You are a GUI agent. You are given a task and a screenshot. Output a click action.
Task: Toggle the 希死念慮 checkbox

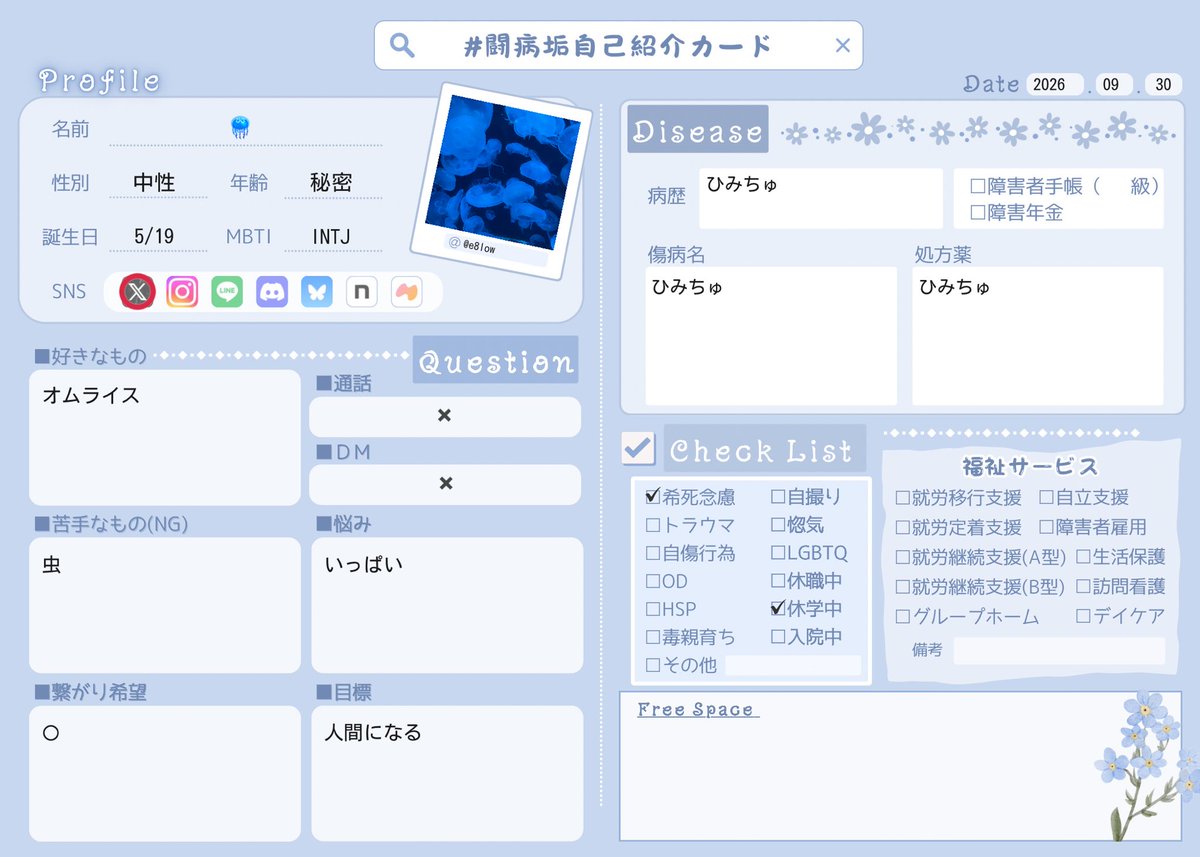tap(653, 496)
